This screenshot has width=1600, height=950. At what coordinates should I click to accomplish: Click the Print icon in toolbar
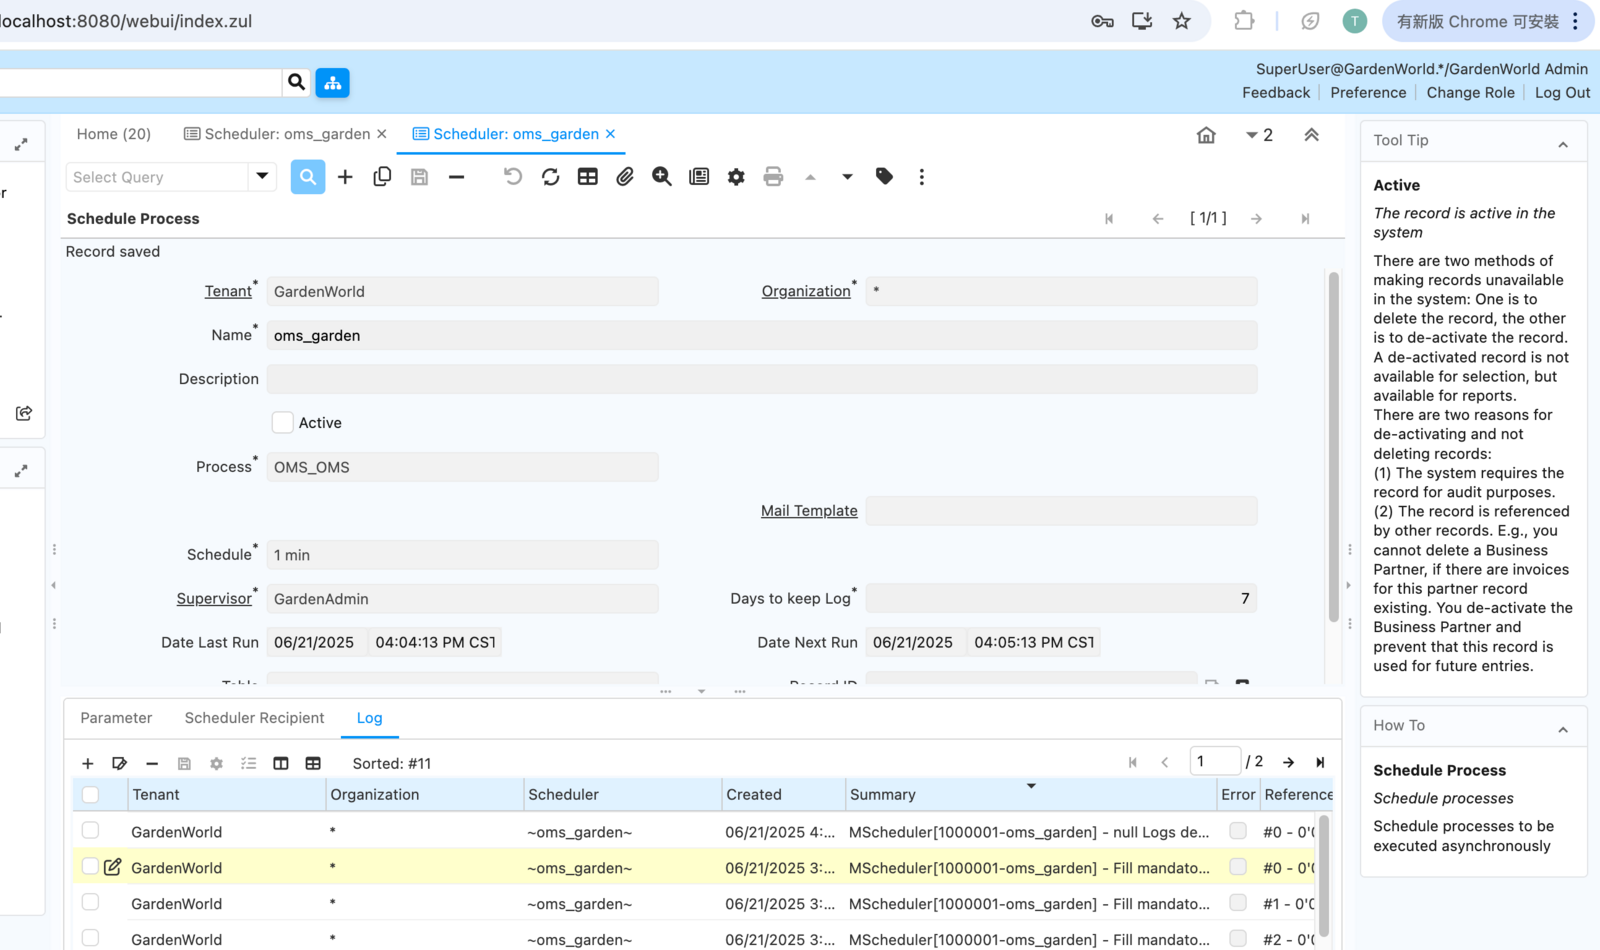point(773,177)
